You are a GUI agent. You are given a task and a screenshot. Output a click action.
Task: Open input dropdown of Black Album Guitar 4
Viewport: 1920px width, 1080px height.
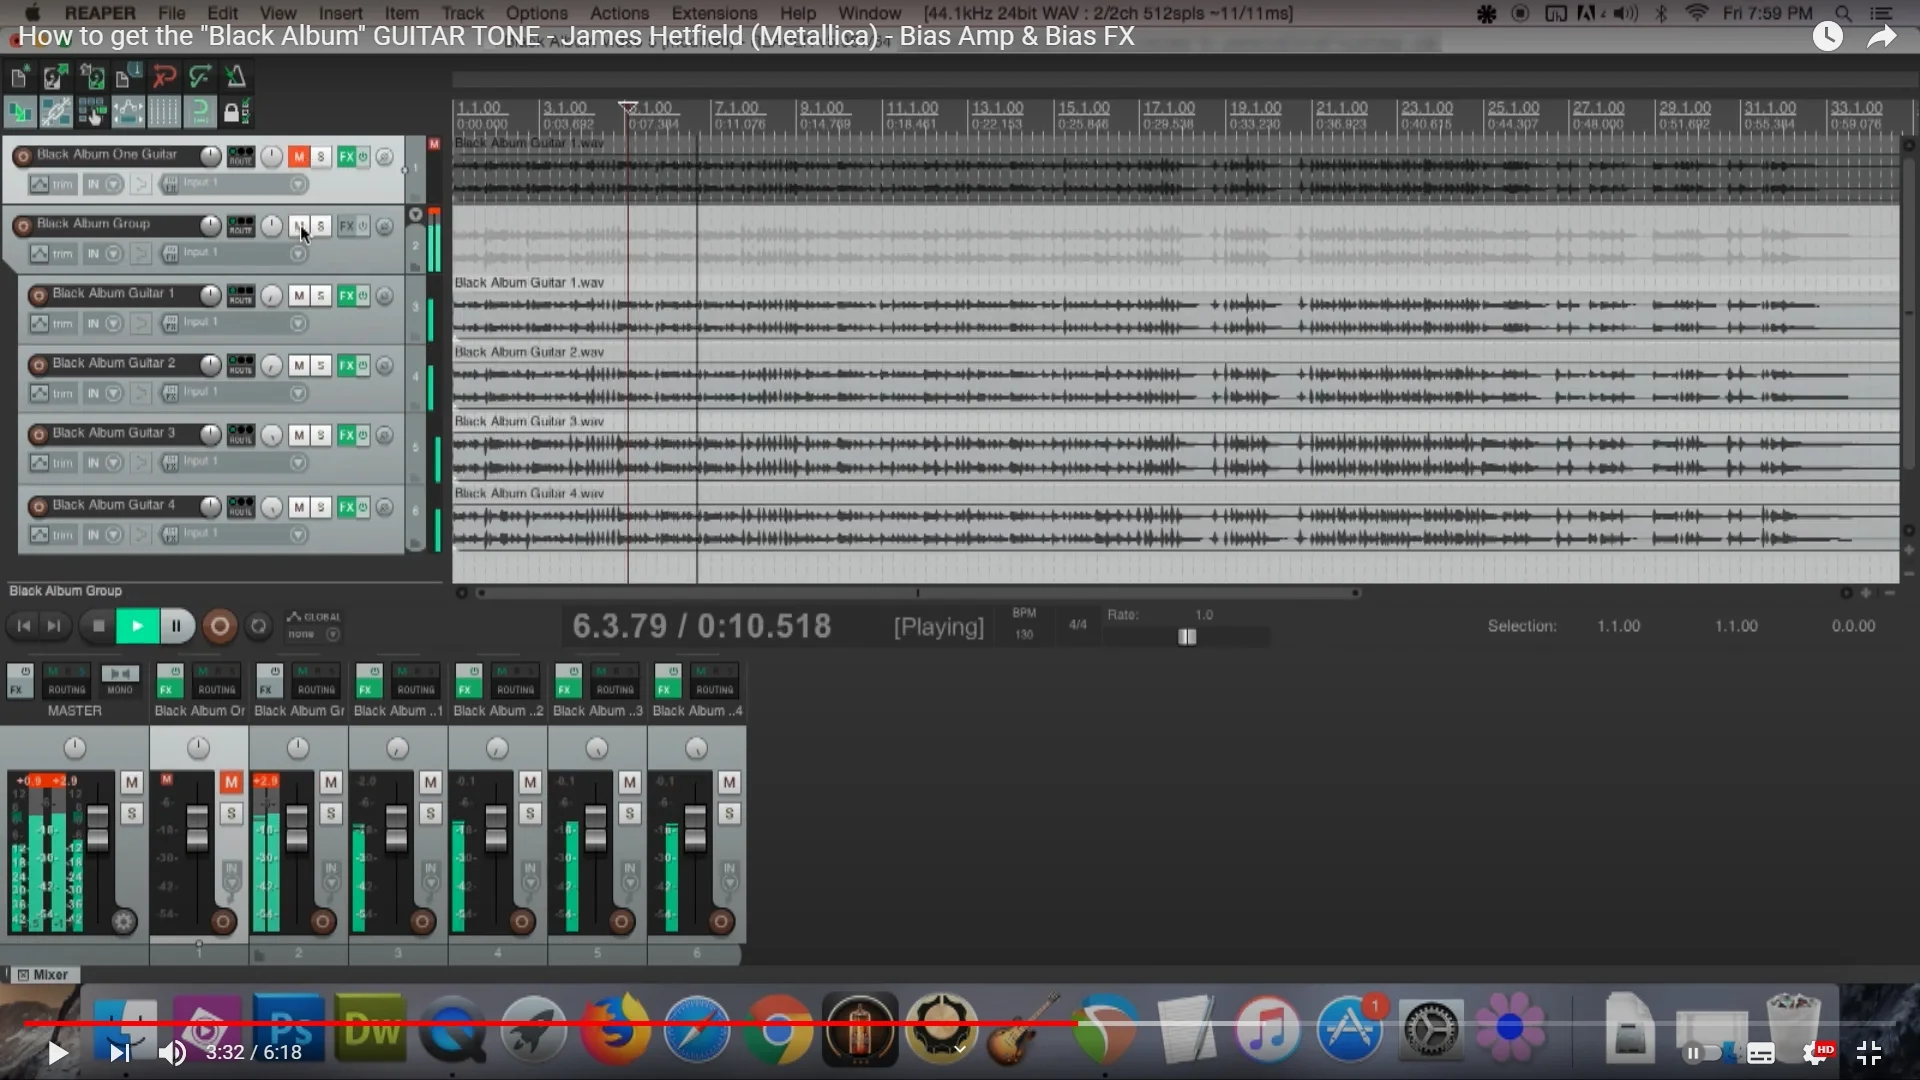(x=298, y=535)
